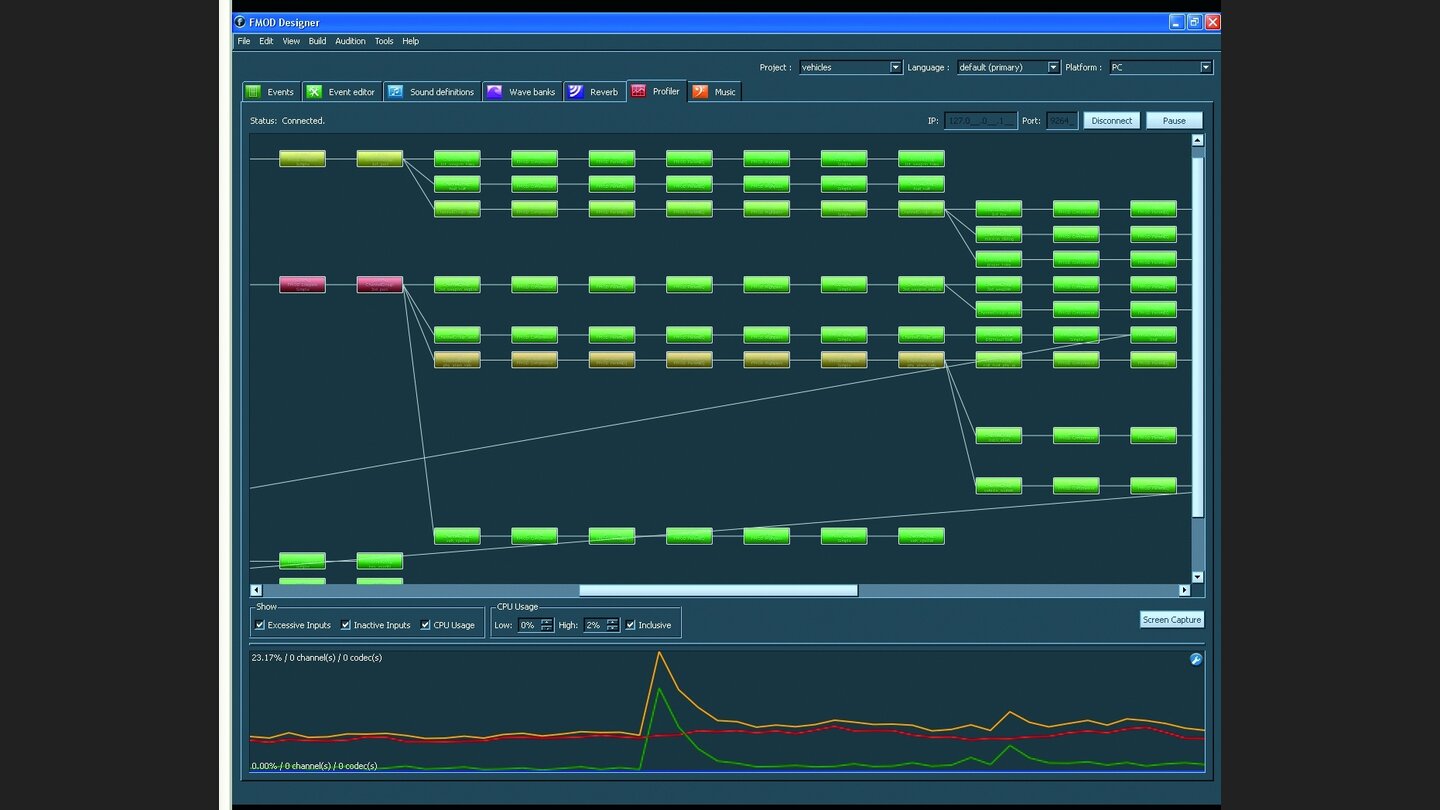Click the Port number field
1440x810 pixels.
(x=1062, y=120)
